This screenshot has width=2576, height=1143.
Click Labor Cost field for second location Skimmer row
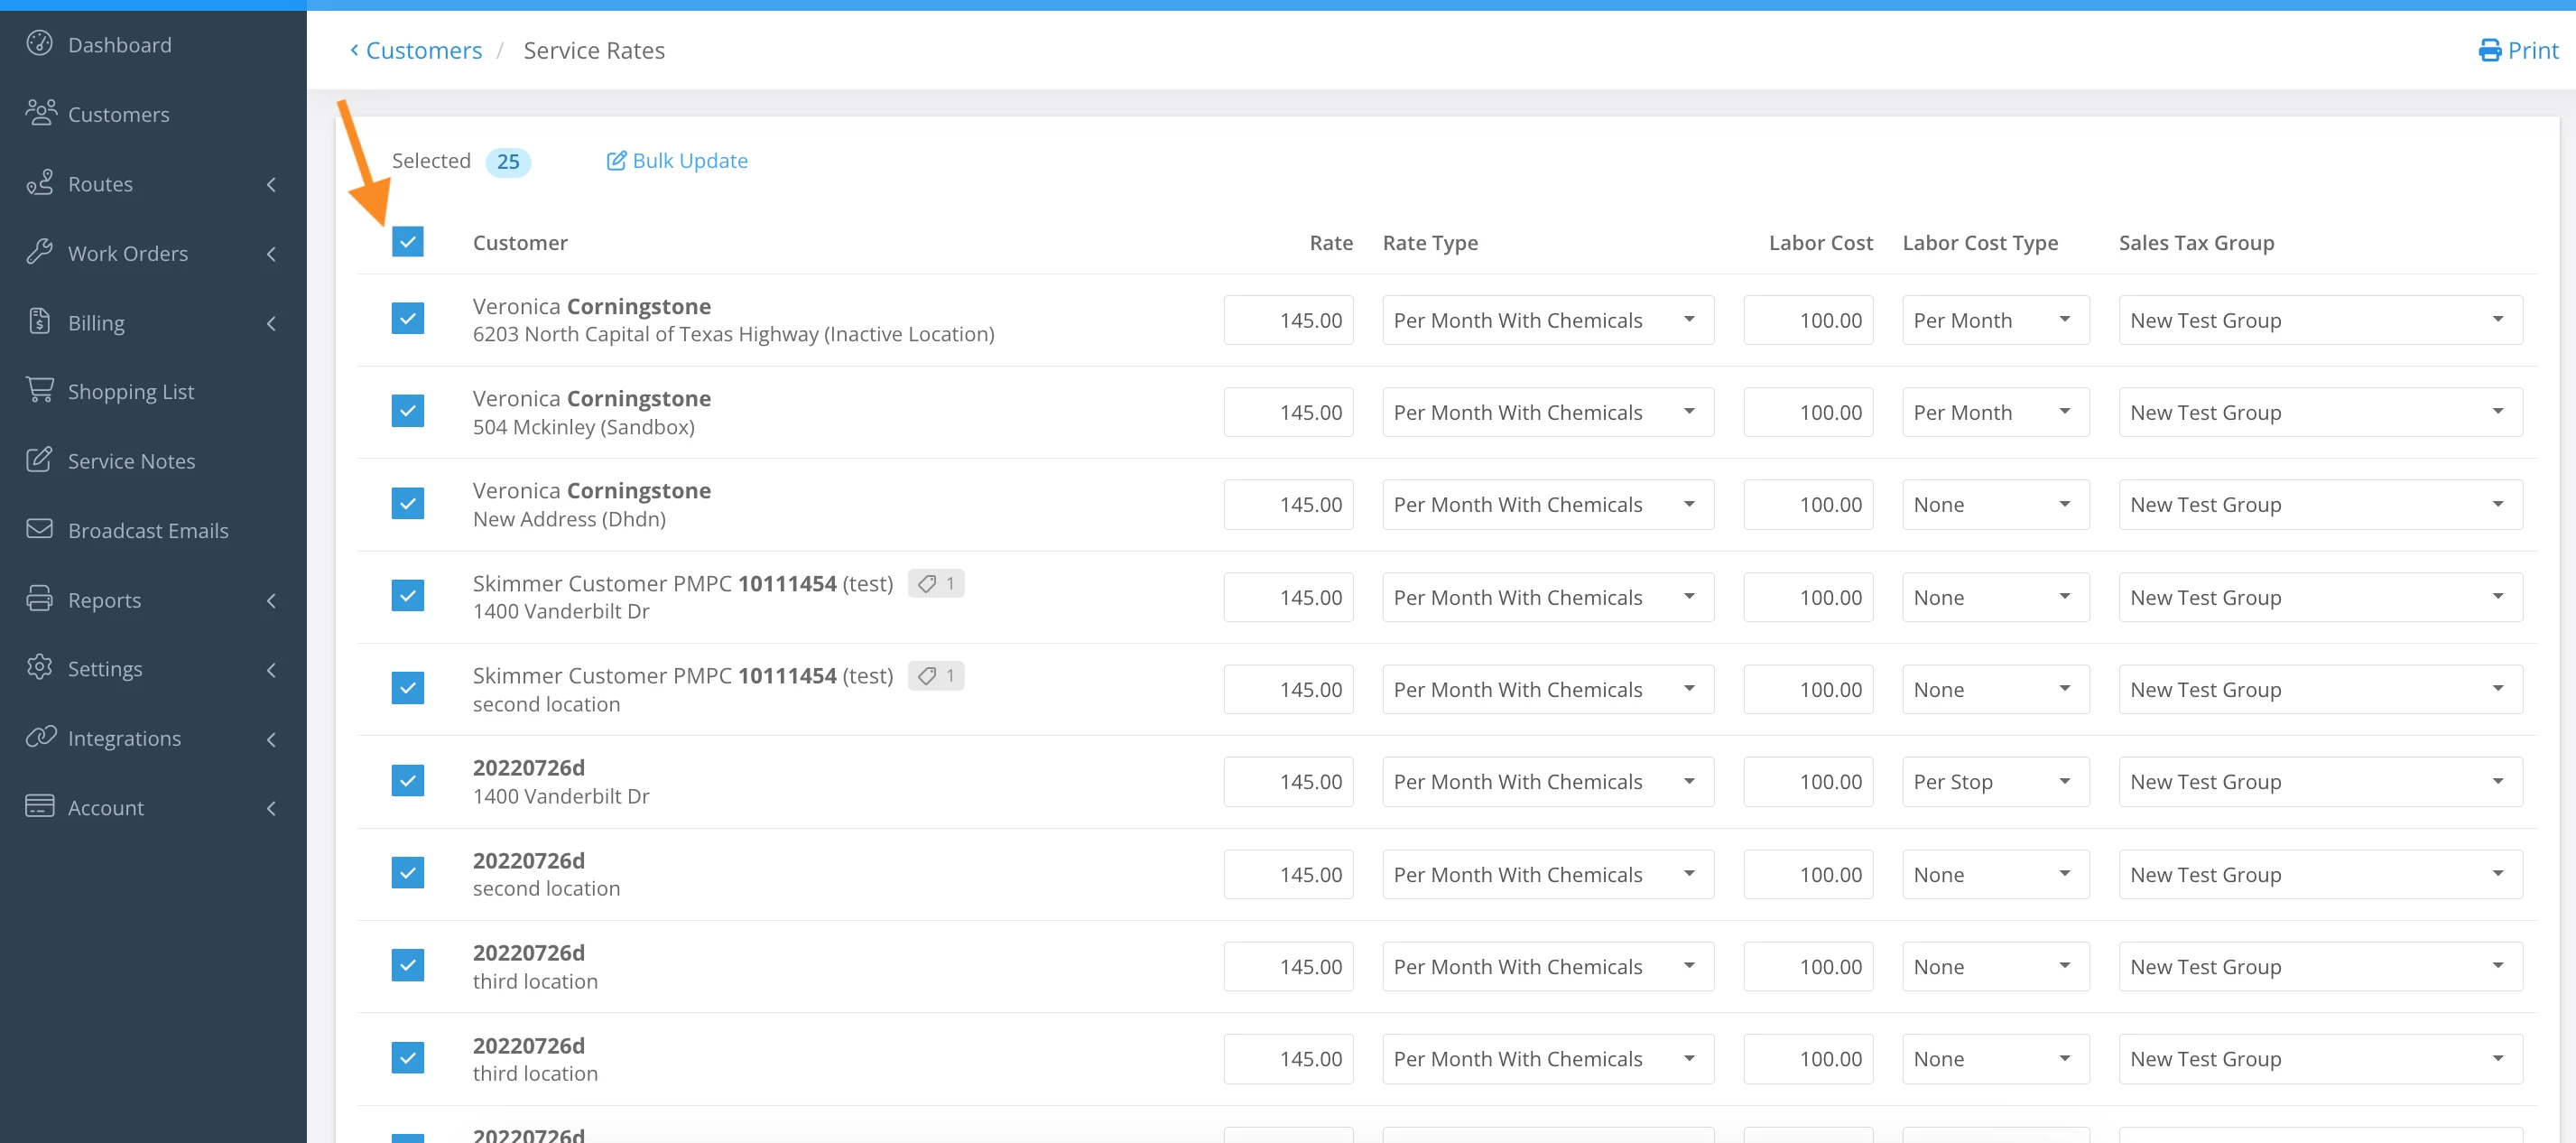click(x=1807, y=690)
